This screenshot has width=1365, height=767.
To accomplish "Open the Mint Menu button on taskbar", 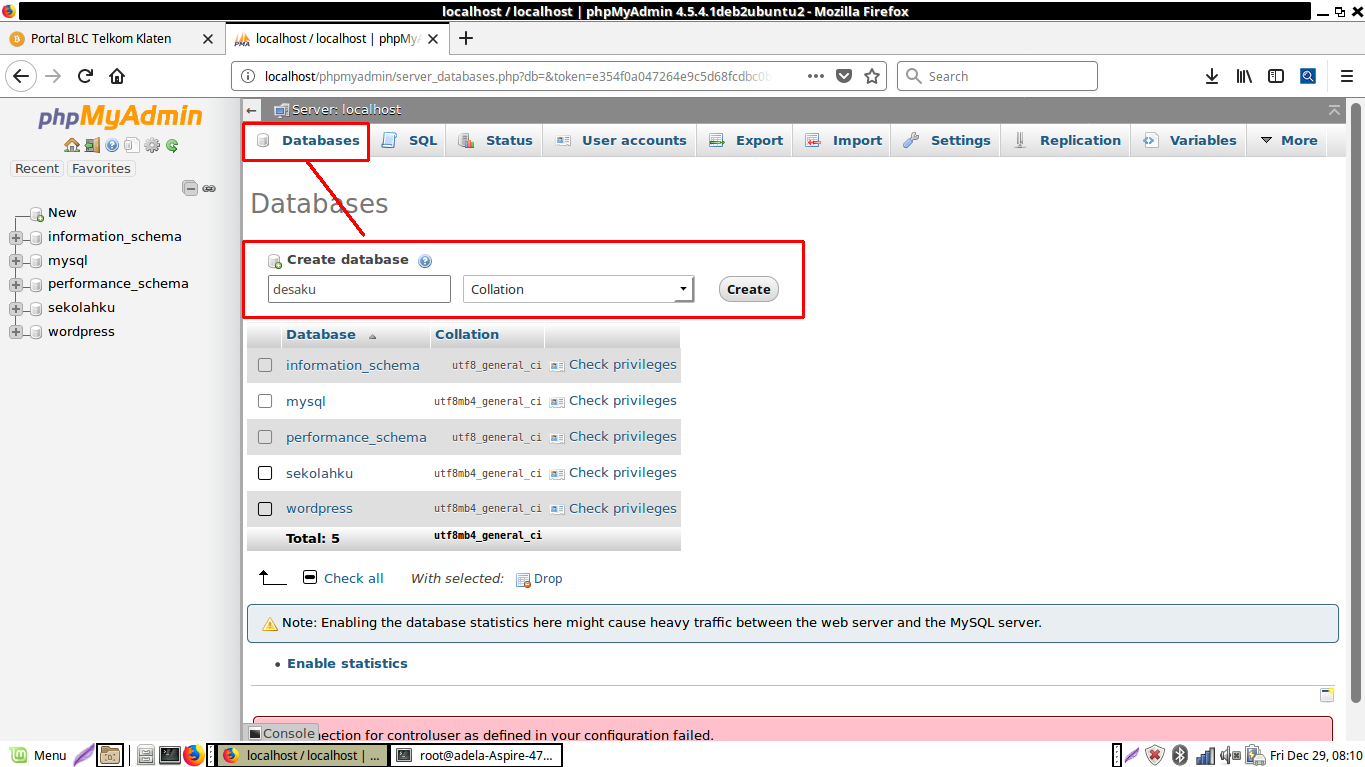I will point(38,755).
